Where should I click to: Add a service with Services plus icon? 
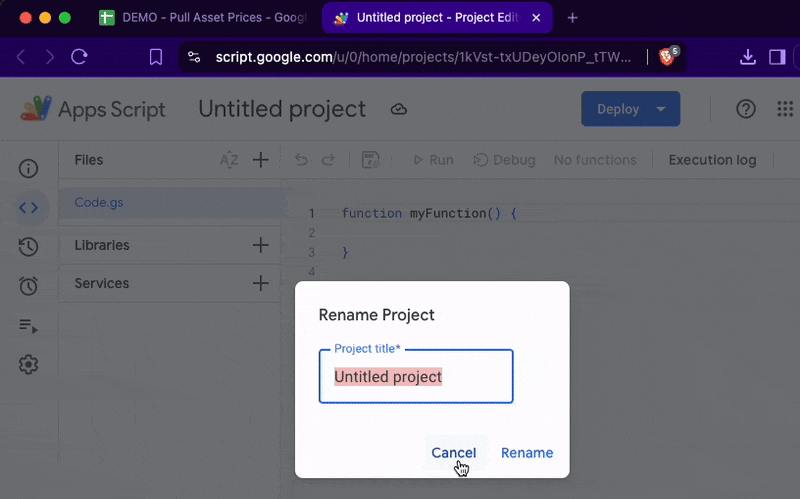pyautogui.click(x=261, y=283)
